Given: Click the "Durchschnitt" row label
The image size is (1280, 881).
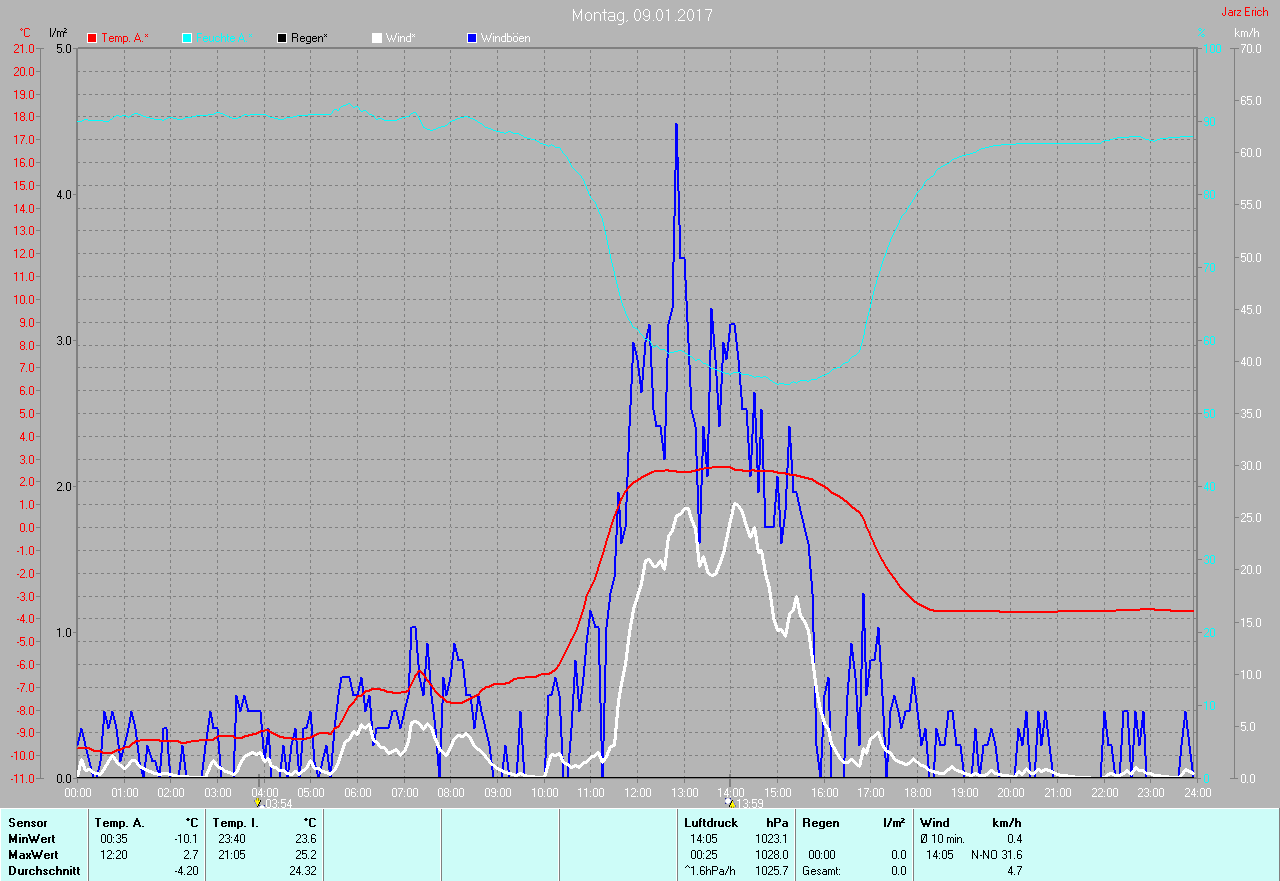Looking at the screenshot, I should [x=44, y=871].
